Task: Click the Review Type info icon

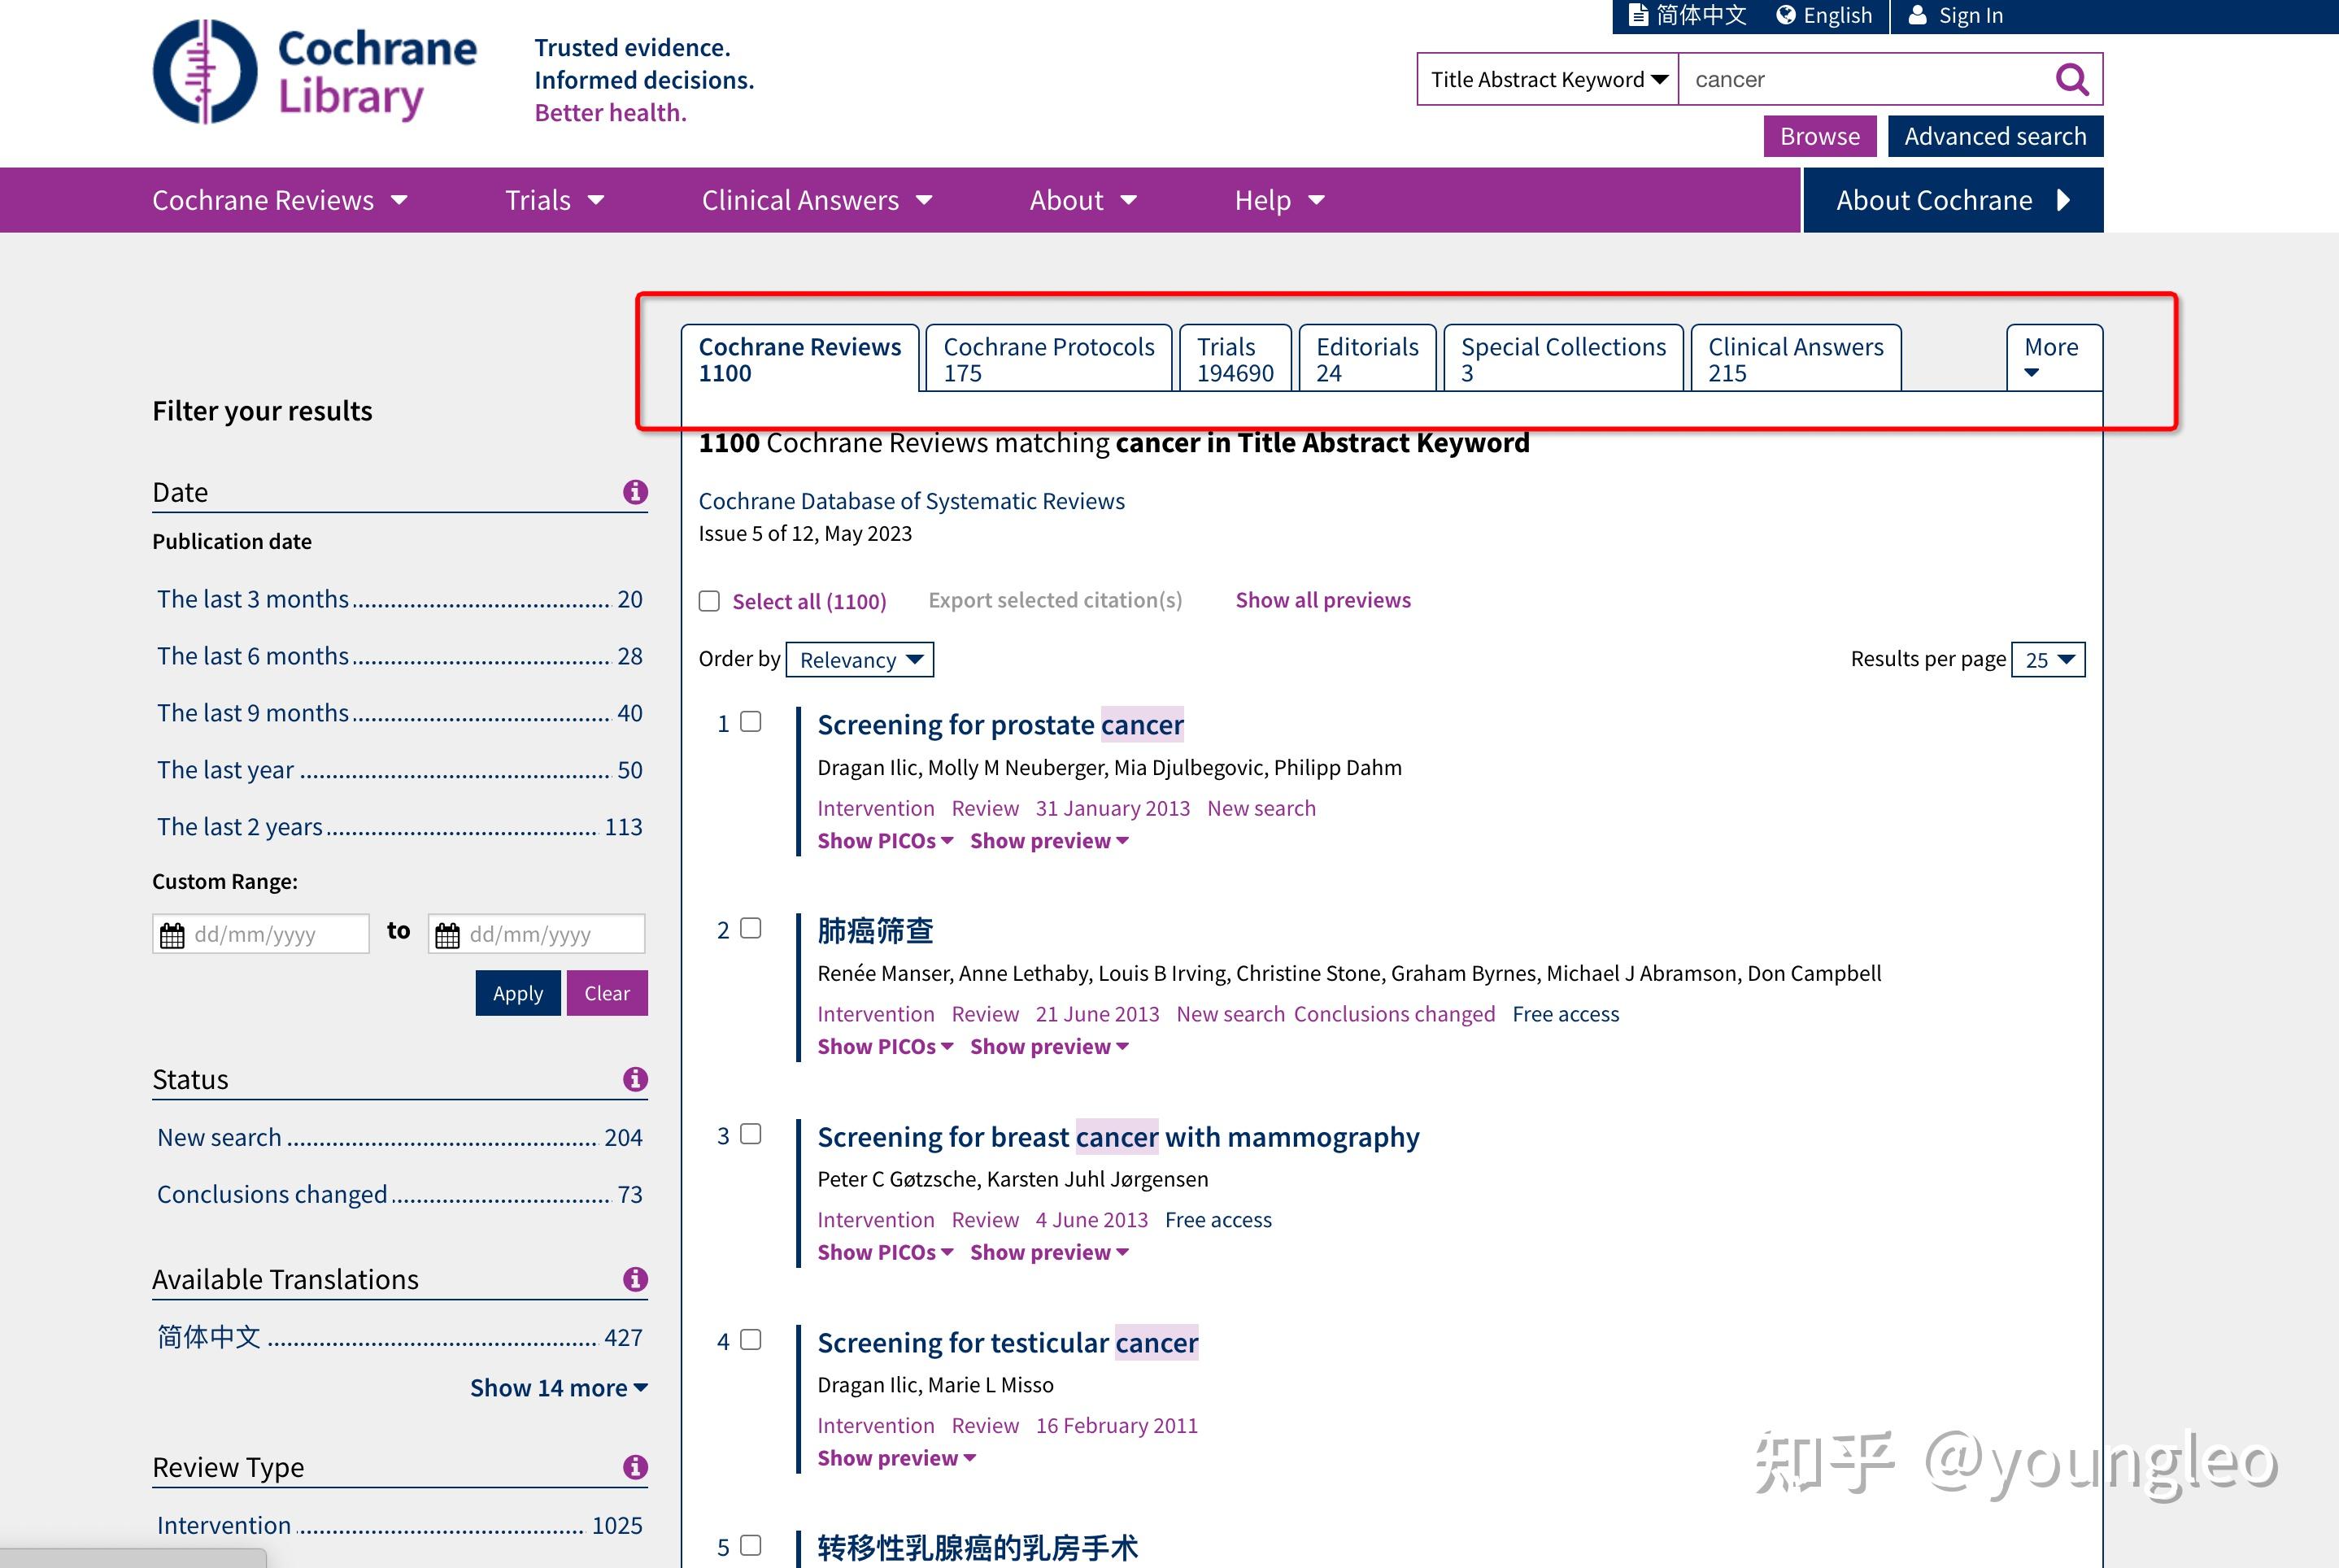Action: tap(635, 1466)
